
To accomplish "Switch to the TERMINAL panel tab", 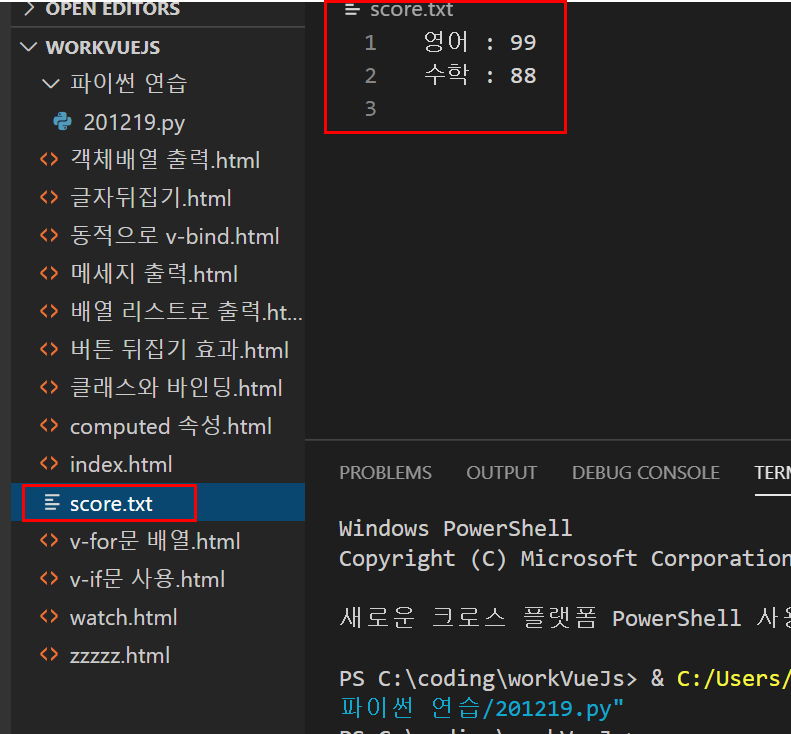I will coord(772,473).
